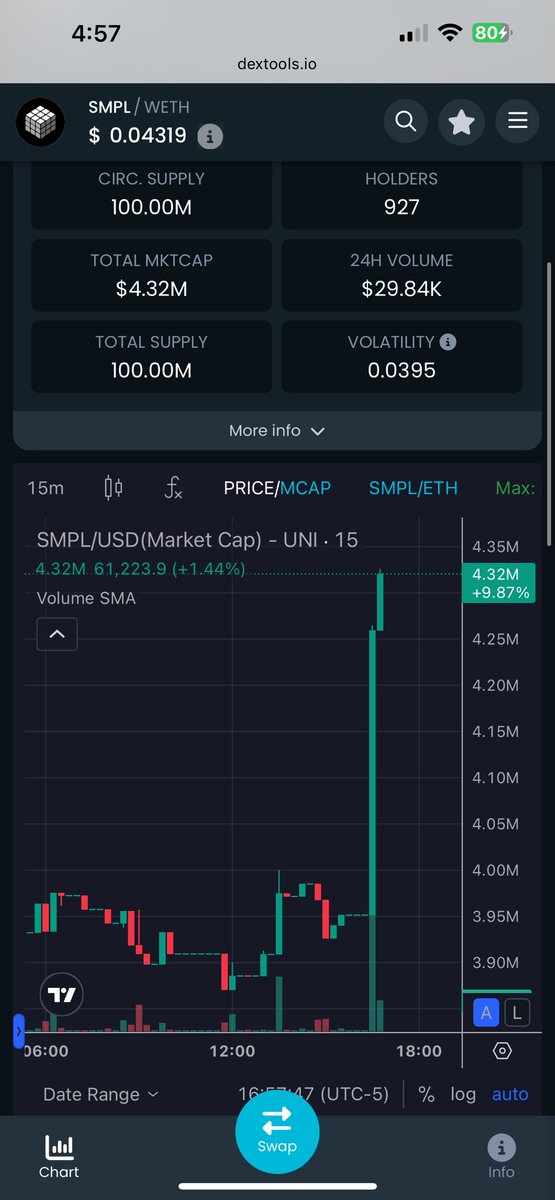Open Date Range dropdown
The width and height of the screenshot is (555, 1200).
101,1095
